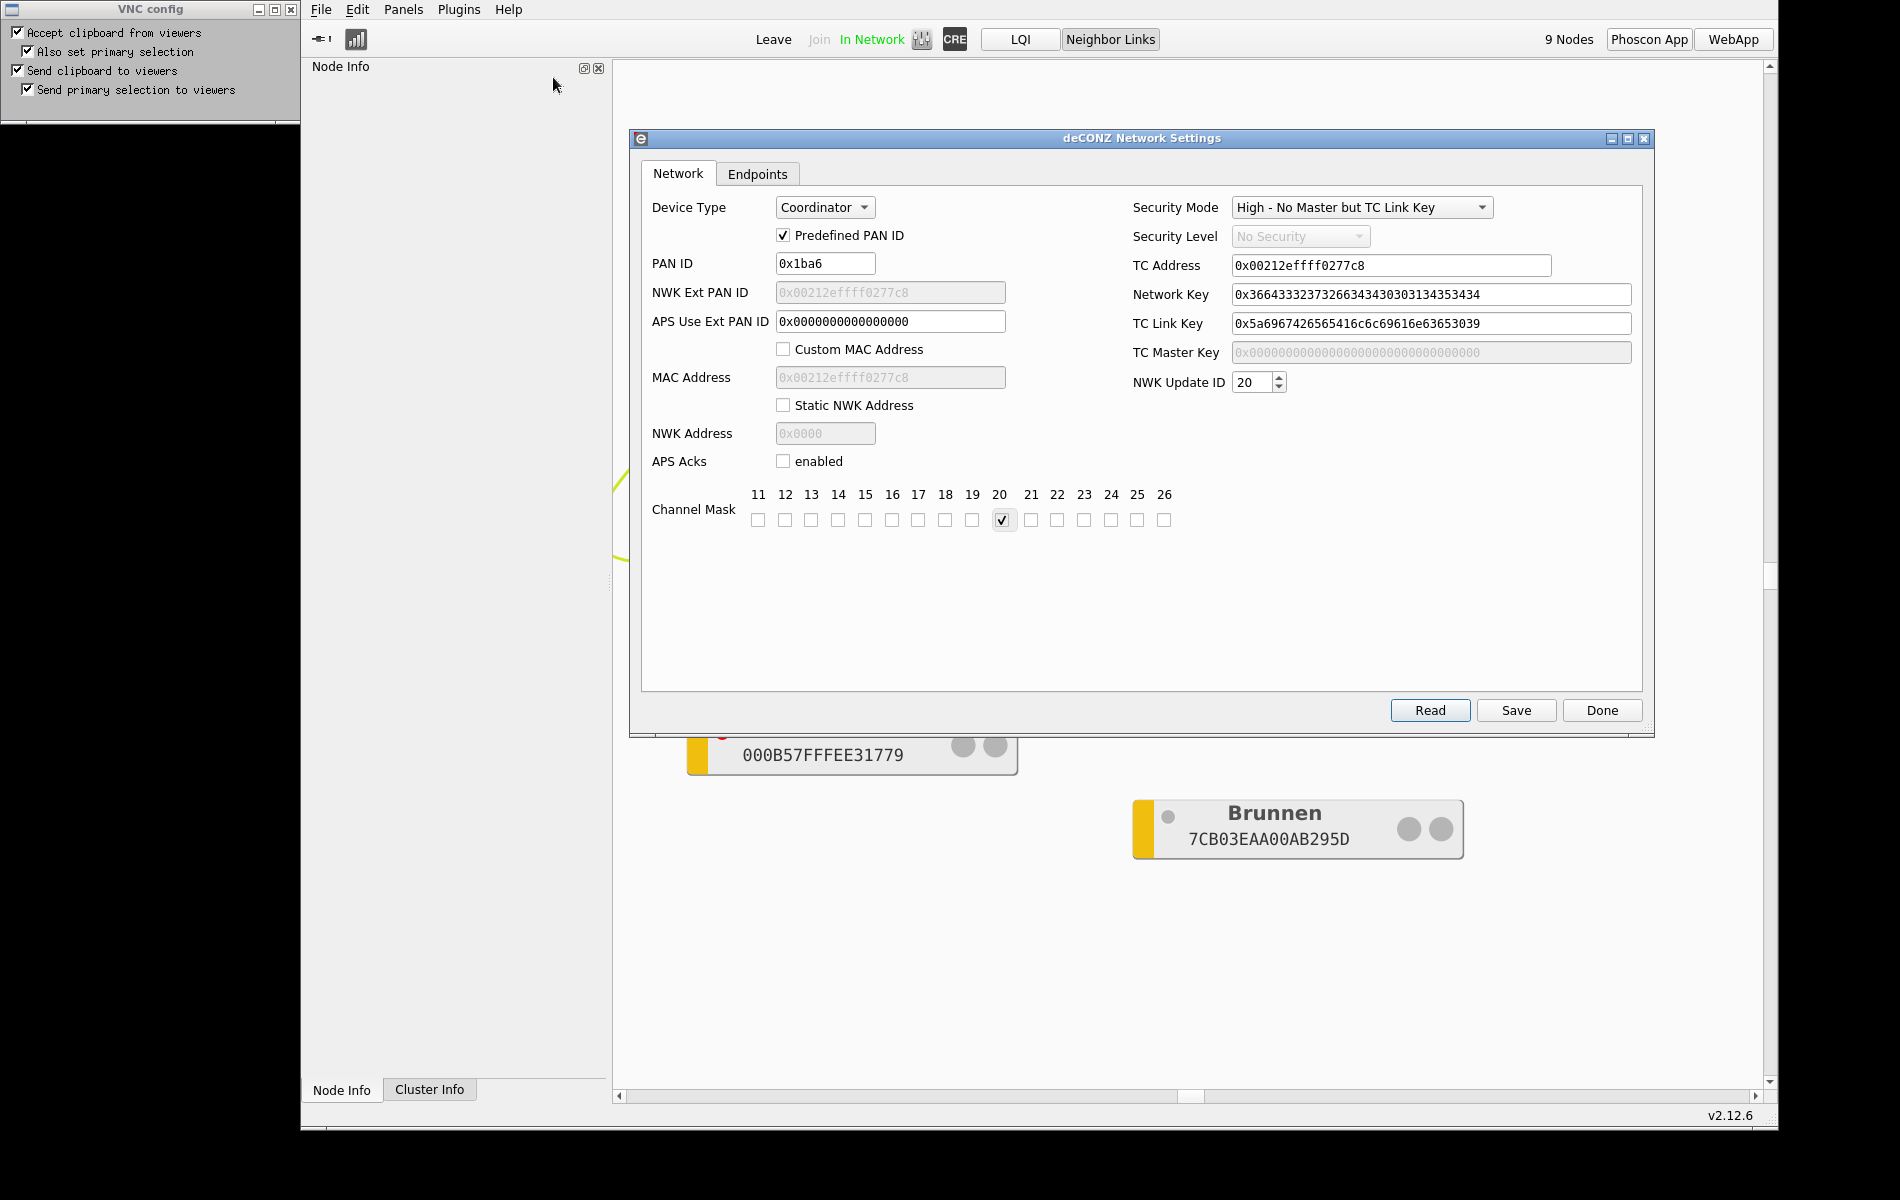Image resolution: width=1900 pixels, height=1200 pixels.
Task: Open the signal strength bars icon
Action: pyautogui.click(x=356, y=39)
